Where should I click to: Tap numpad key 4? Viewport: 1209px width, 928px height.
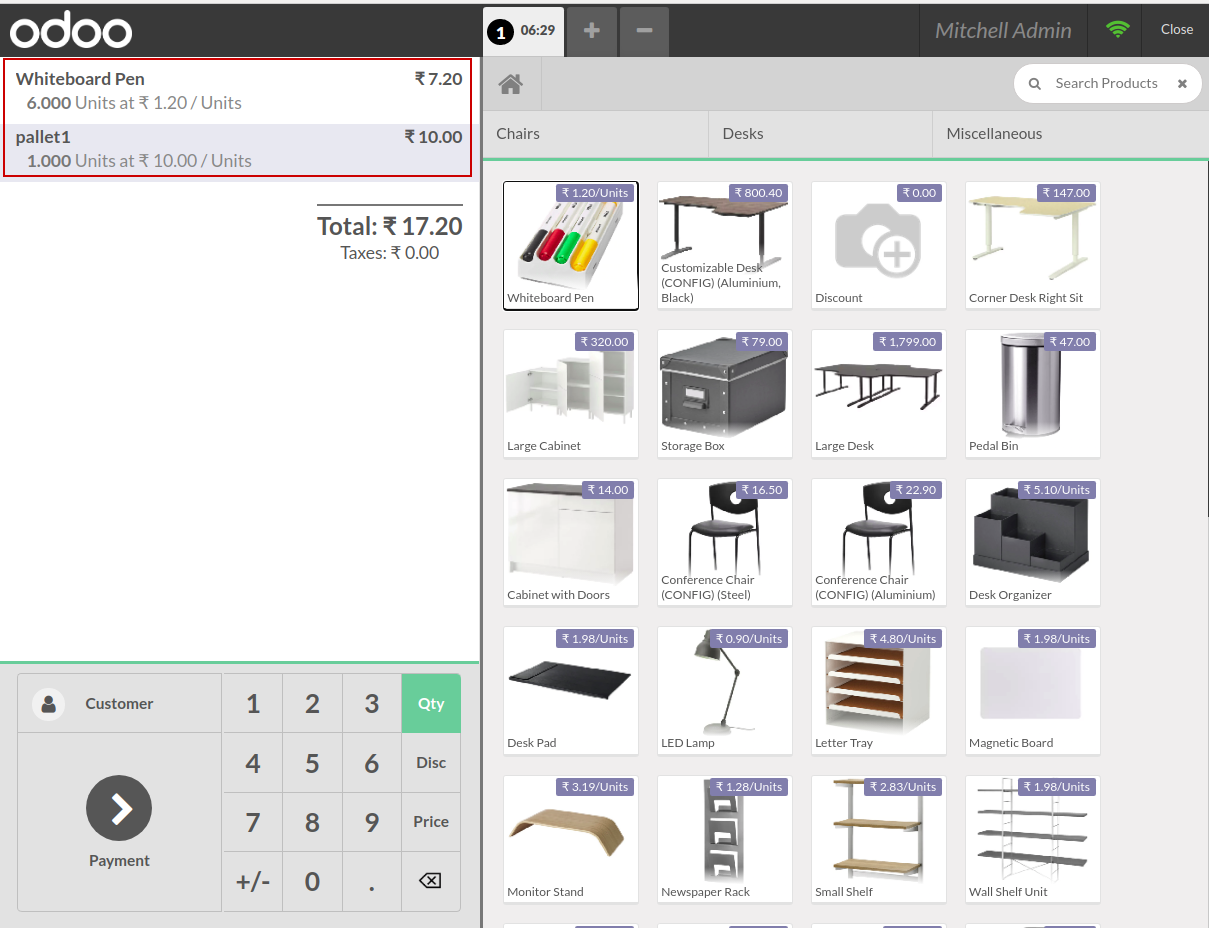coord(253,763)
